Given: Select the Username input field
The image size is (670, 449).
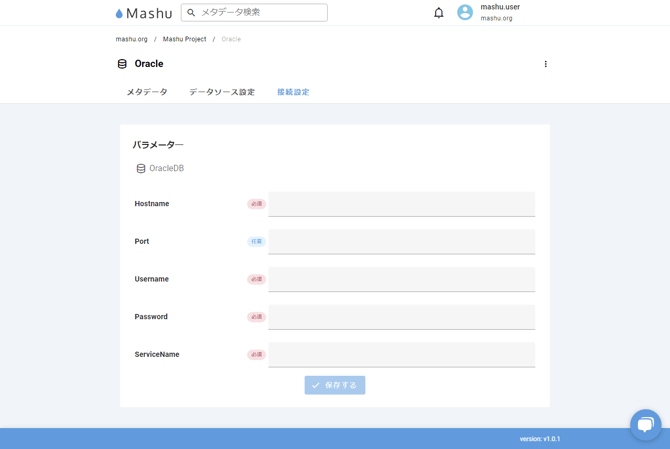Looking at the screenshot, I should pyautogui.click(x=401, y=279).
